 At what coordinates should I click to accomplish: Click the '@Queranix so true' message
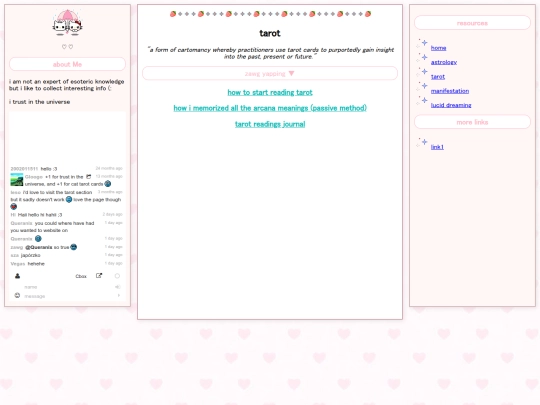point(47,247)
